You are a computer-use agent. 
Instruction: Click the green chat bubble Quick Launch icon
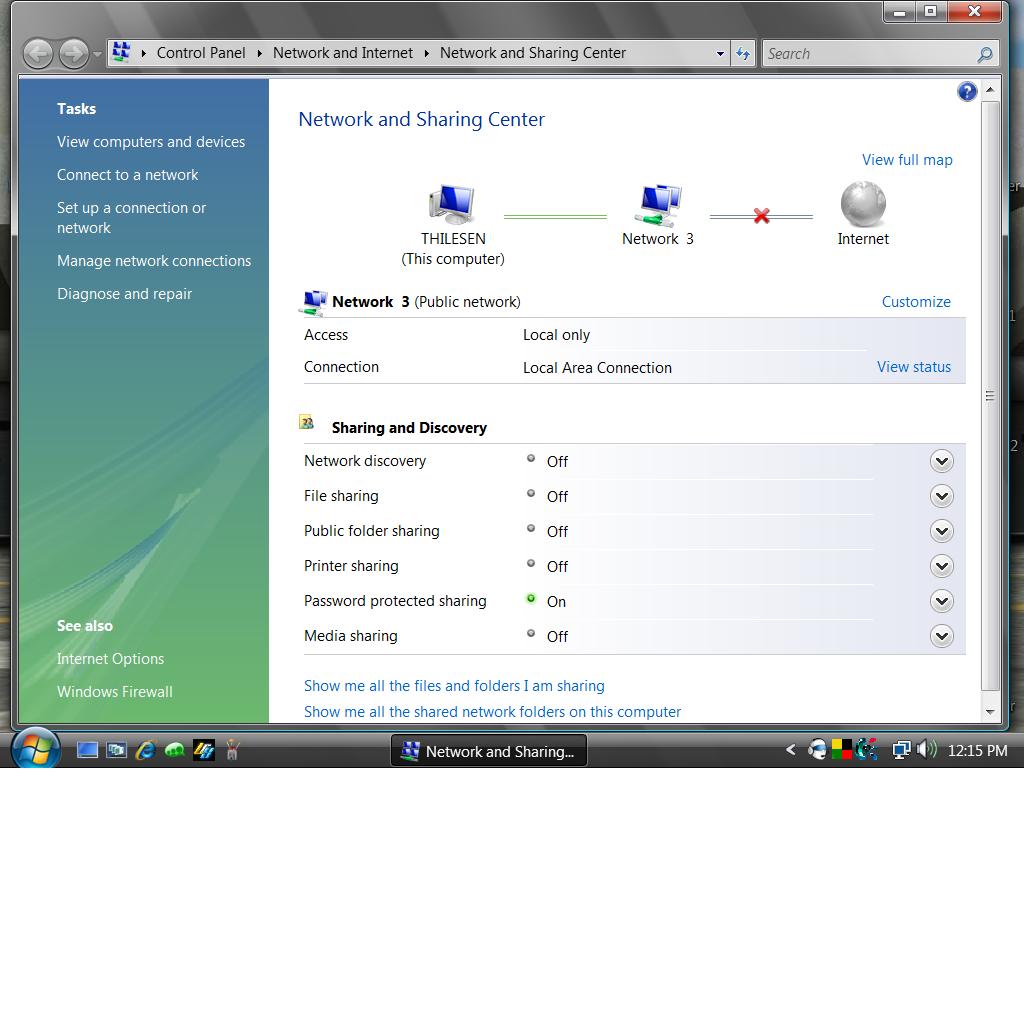point(174,750)
